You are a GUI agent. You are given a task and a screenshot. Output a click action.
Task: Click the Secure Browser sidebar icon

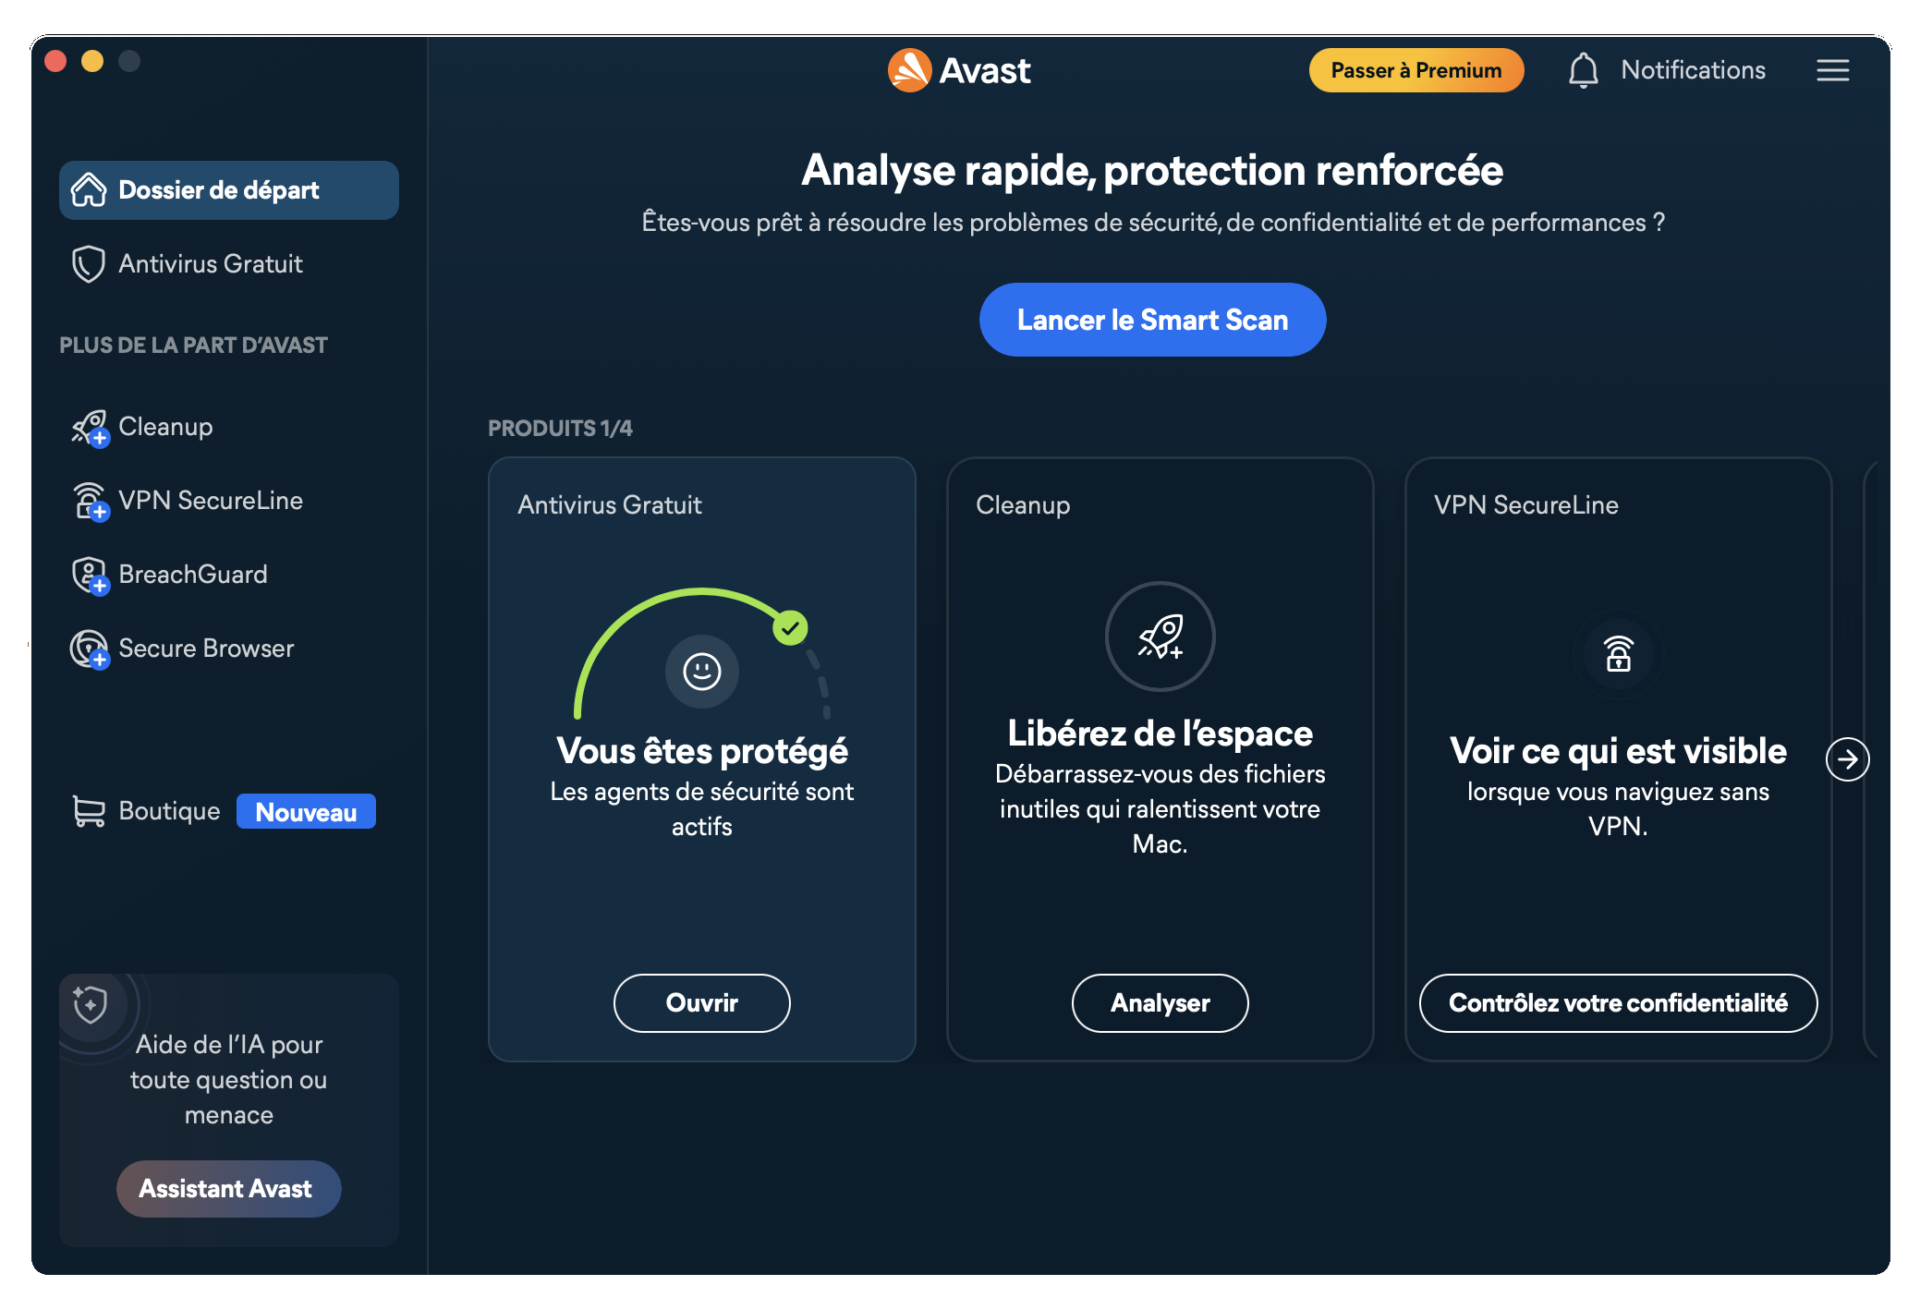[x=90, y=649]
